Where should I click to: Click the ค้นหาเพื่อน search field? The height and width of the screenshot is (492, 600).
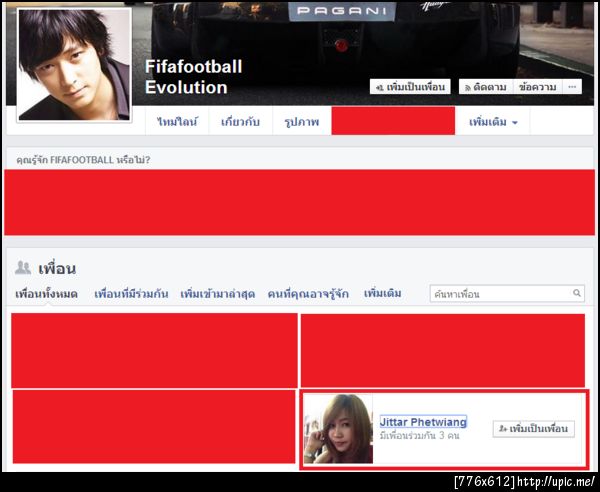tap(507, 293)
